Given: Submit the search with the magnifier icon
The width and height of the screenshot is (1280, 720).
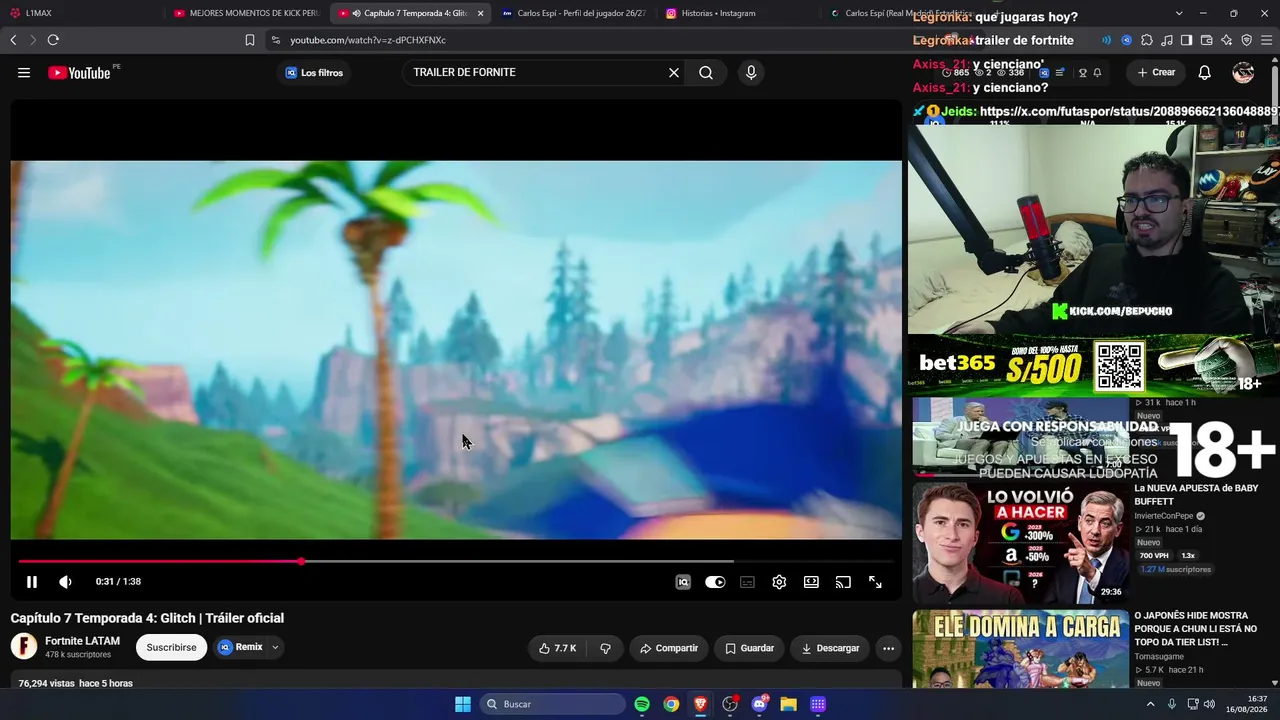Looking at the screenshot, I should point(706,72).
